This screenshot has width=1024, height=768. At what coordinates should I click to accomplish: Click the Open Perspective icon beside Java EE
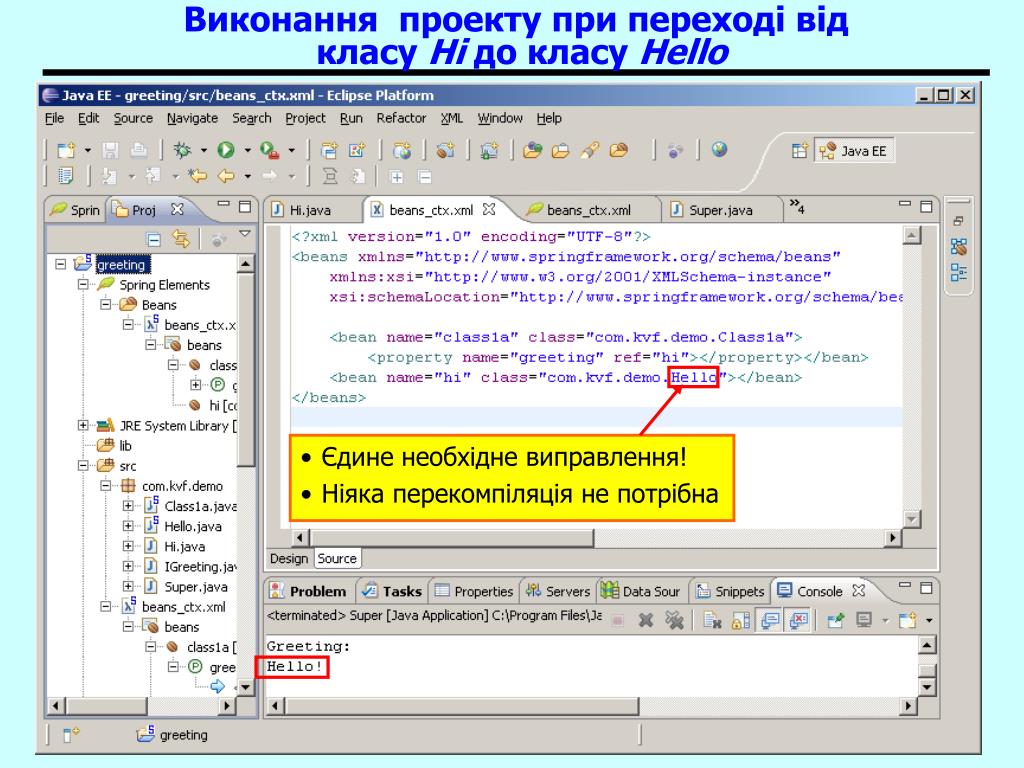pyautogui.click(x=800, y=151)
